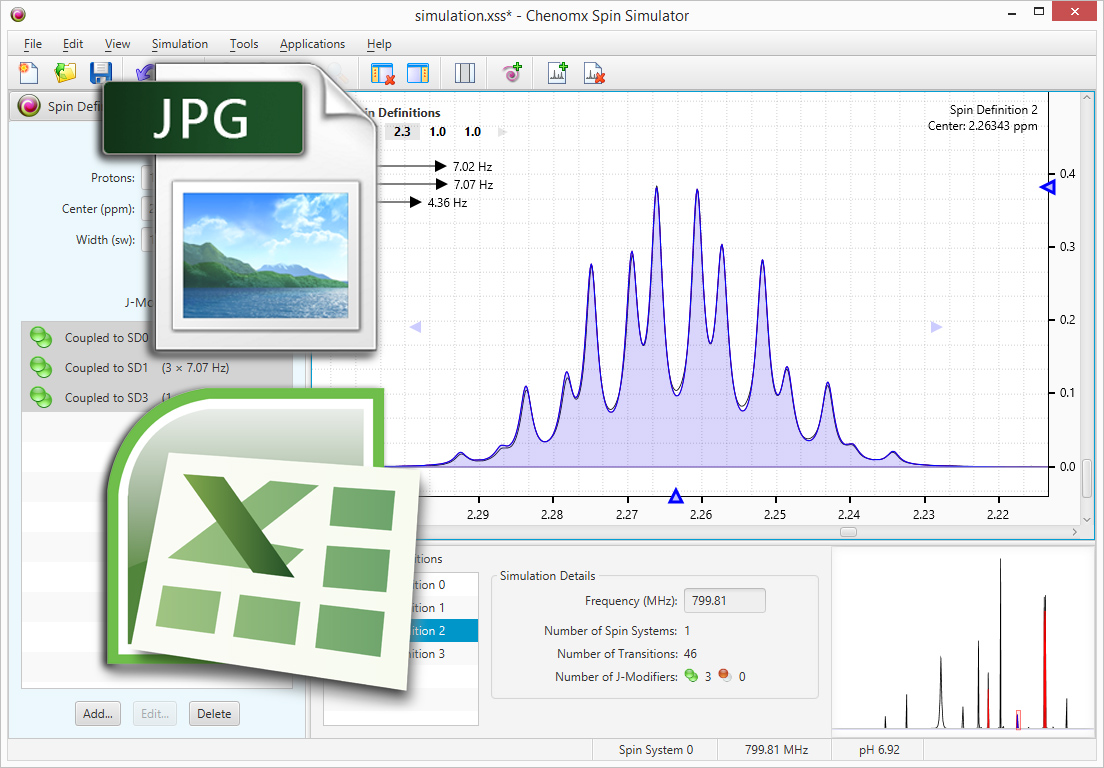Minimize the Chenomx Spin Simulator window
The height and width of the screenshot is (768, 1104).
coord(1012,13)
